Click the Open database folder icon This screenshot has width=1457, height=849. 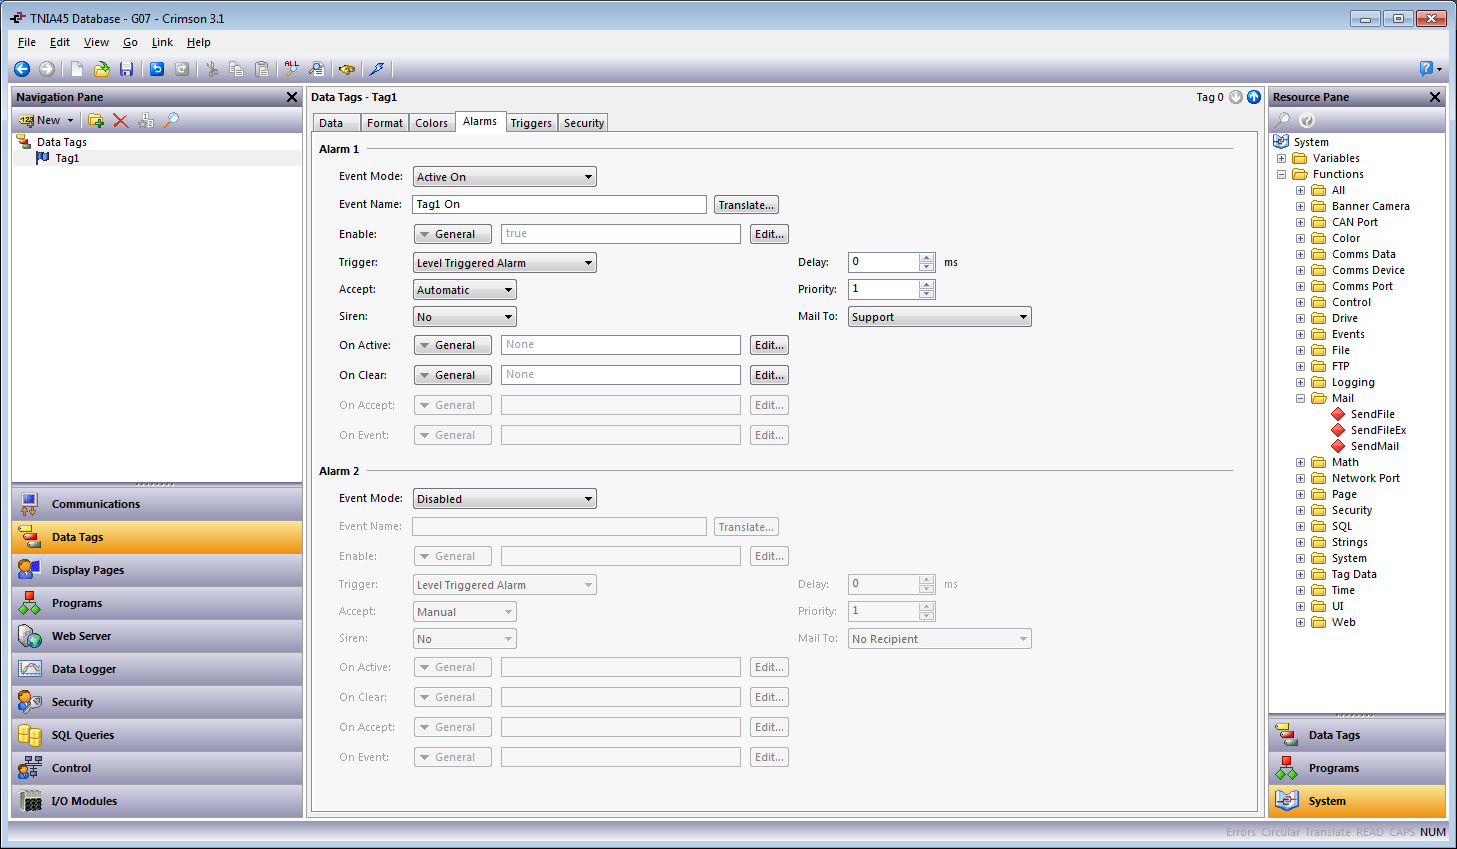click(101, 69)
